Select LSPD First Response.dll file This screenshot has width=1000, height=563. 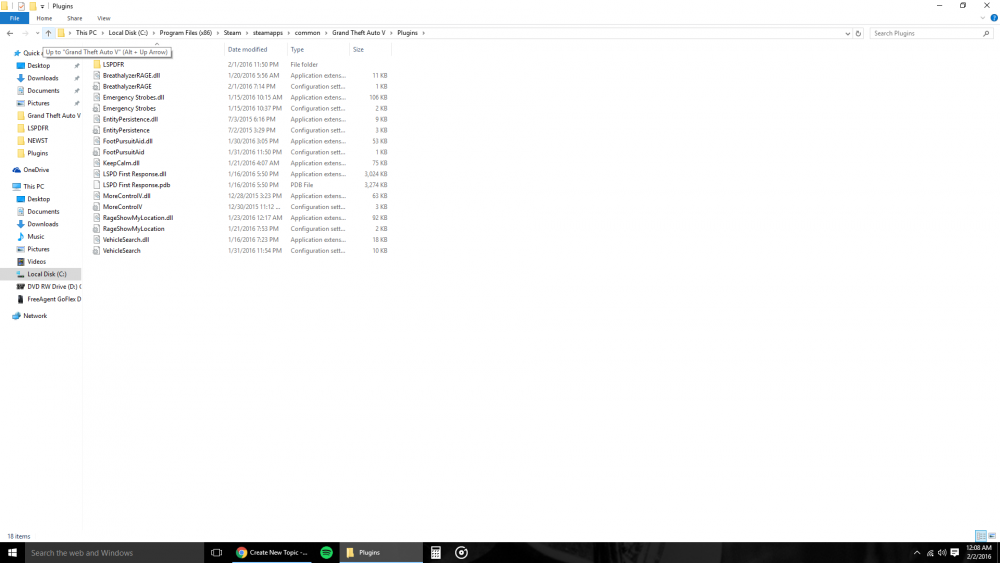[x=135, y=174]
